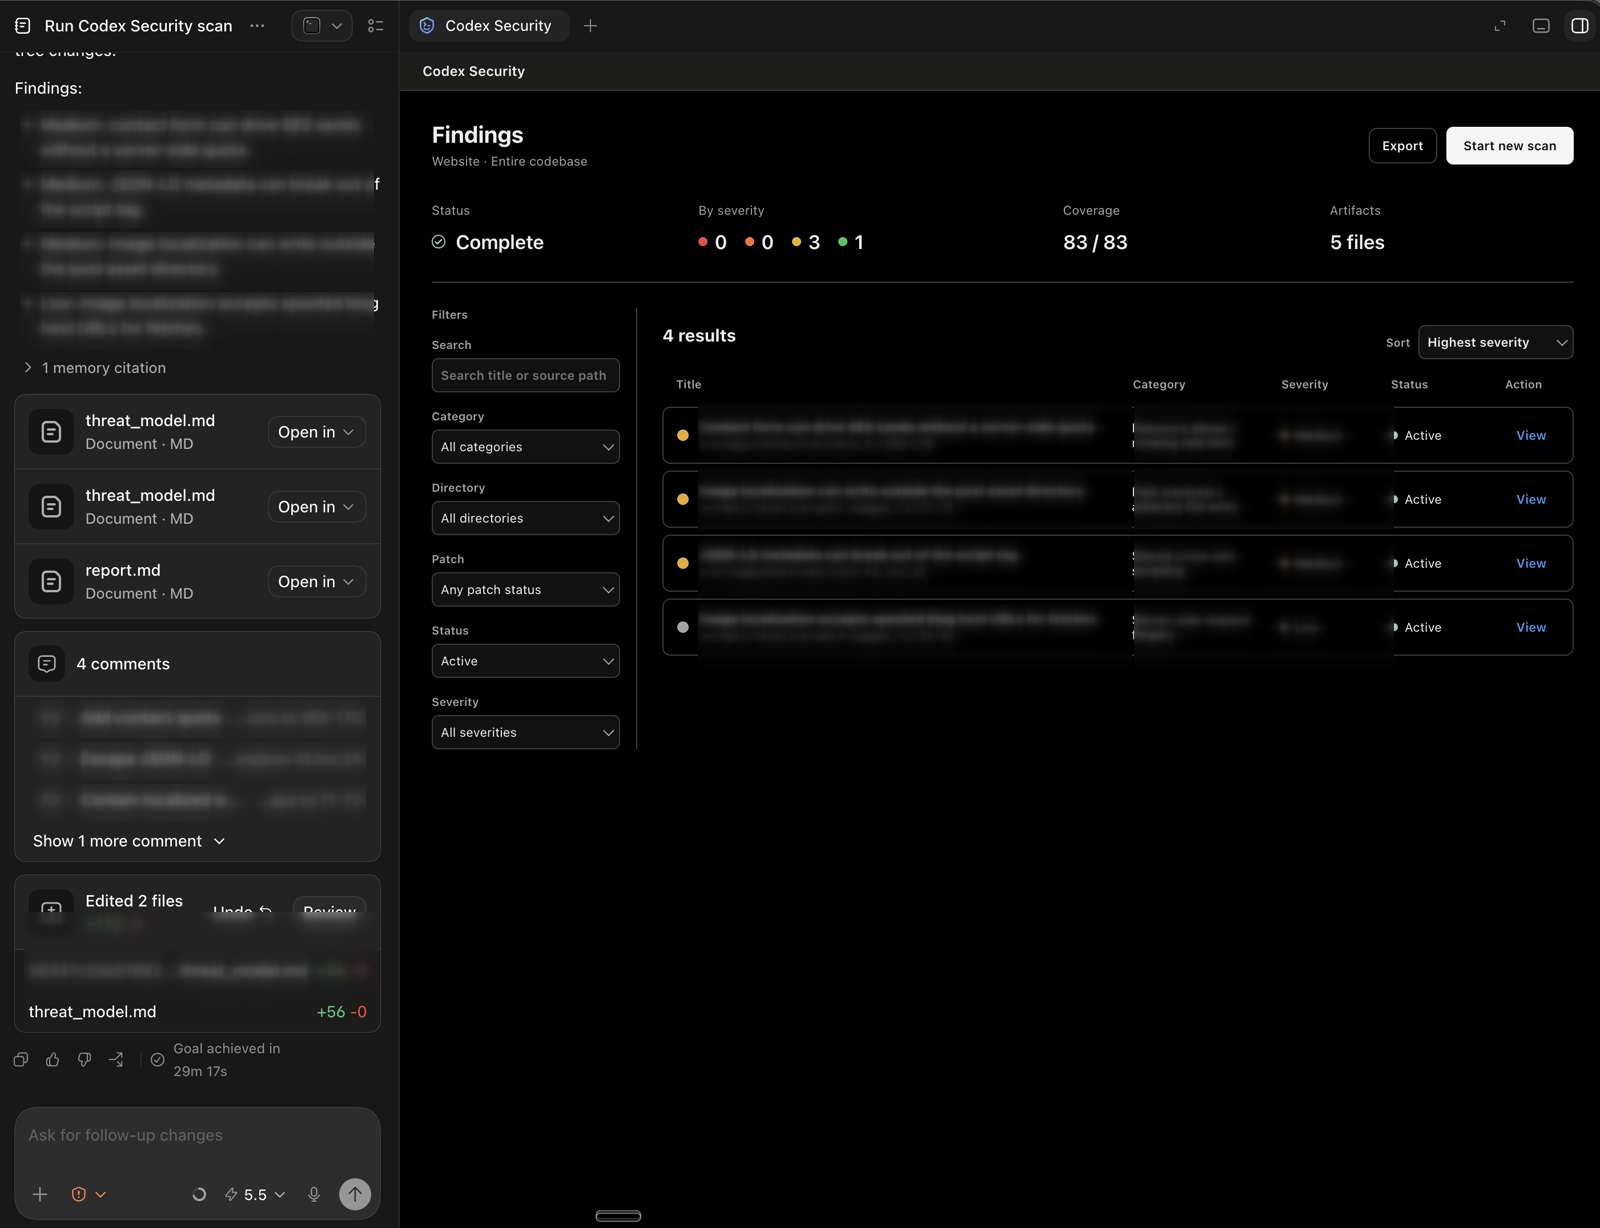
Task: Copy the response with the copy icon
Action: [21, 1060]
